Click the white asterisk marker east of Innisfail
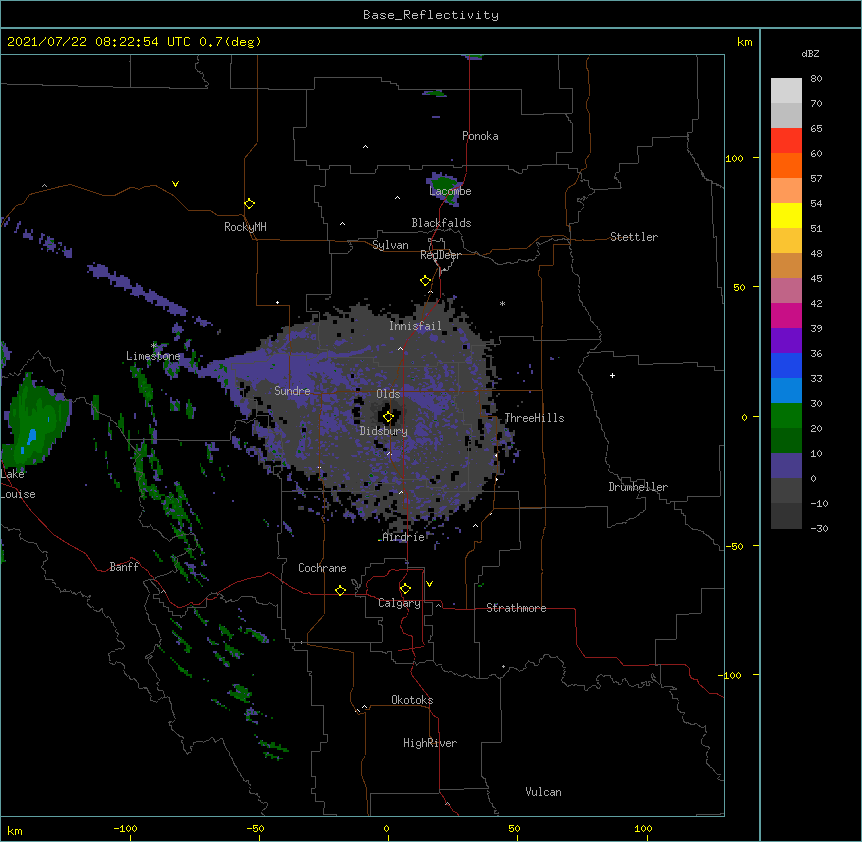 pos(502,303)
